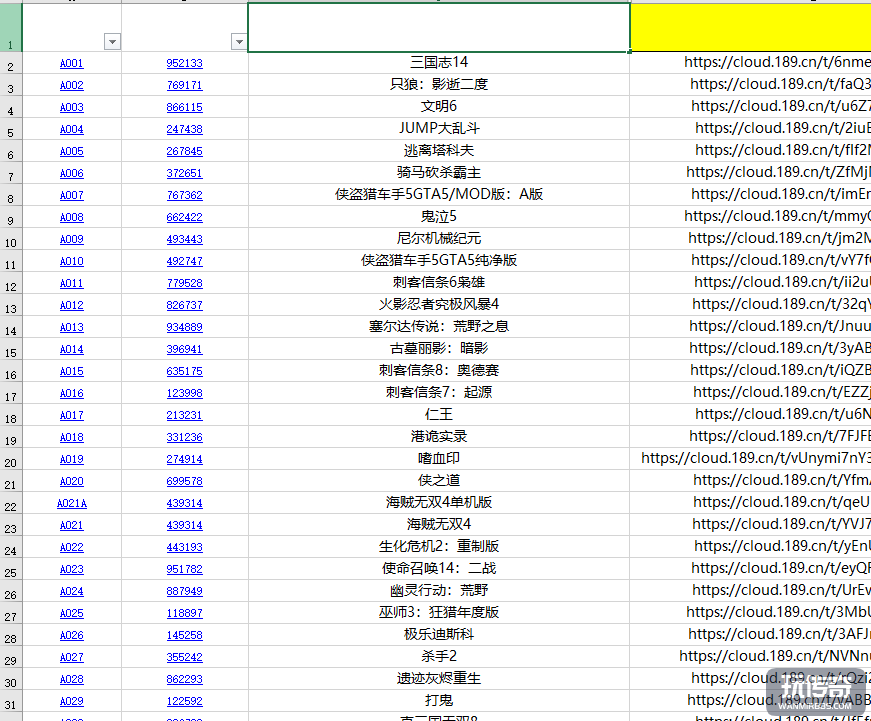The image size is (871, 721).
Task: Select the cell 海贼无双4单机版
Action: tap(439, 502)
